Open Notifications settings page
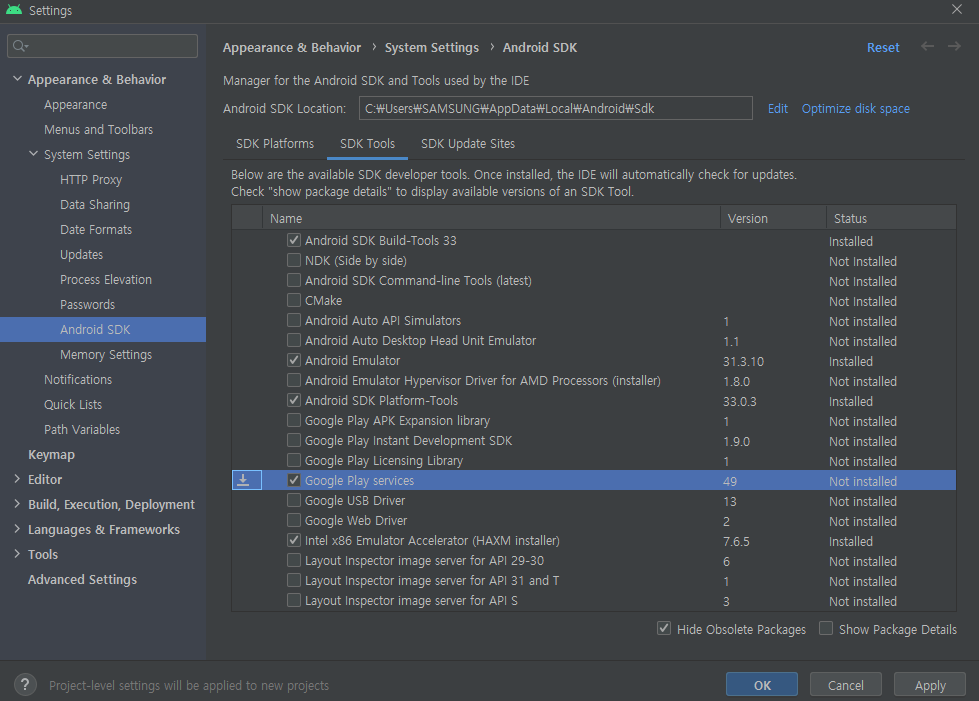This screenshot has width=979, height=701. (x=78, y=379)
